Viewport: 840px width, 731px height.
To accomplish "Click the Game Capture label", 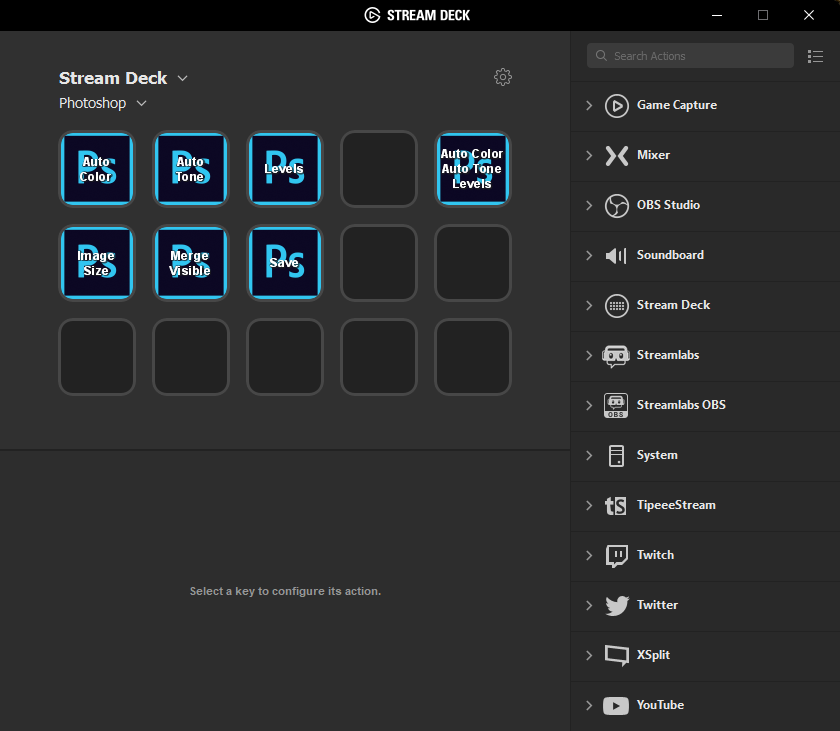I will pyautogui.click(x=677, y=105).
